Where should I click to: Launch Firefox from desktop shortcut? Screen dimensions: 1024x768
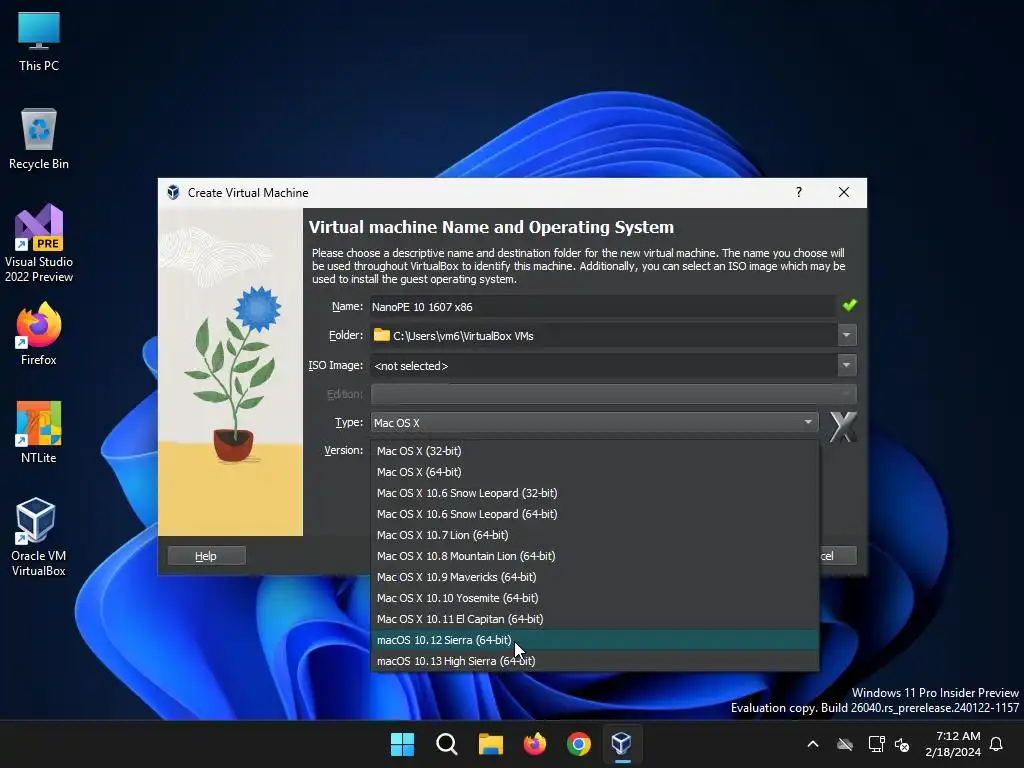click(39, 334)
